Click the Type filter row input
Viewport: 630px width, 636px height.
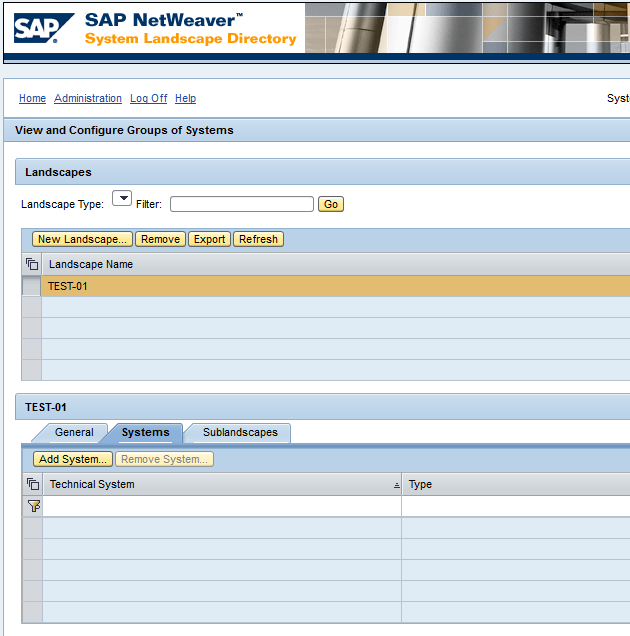click(x=516, y=506)
